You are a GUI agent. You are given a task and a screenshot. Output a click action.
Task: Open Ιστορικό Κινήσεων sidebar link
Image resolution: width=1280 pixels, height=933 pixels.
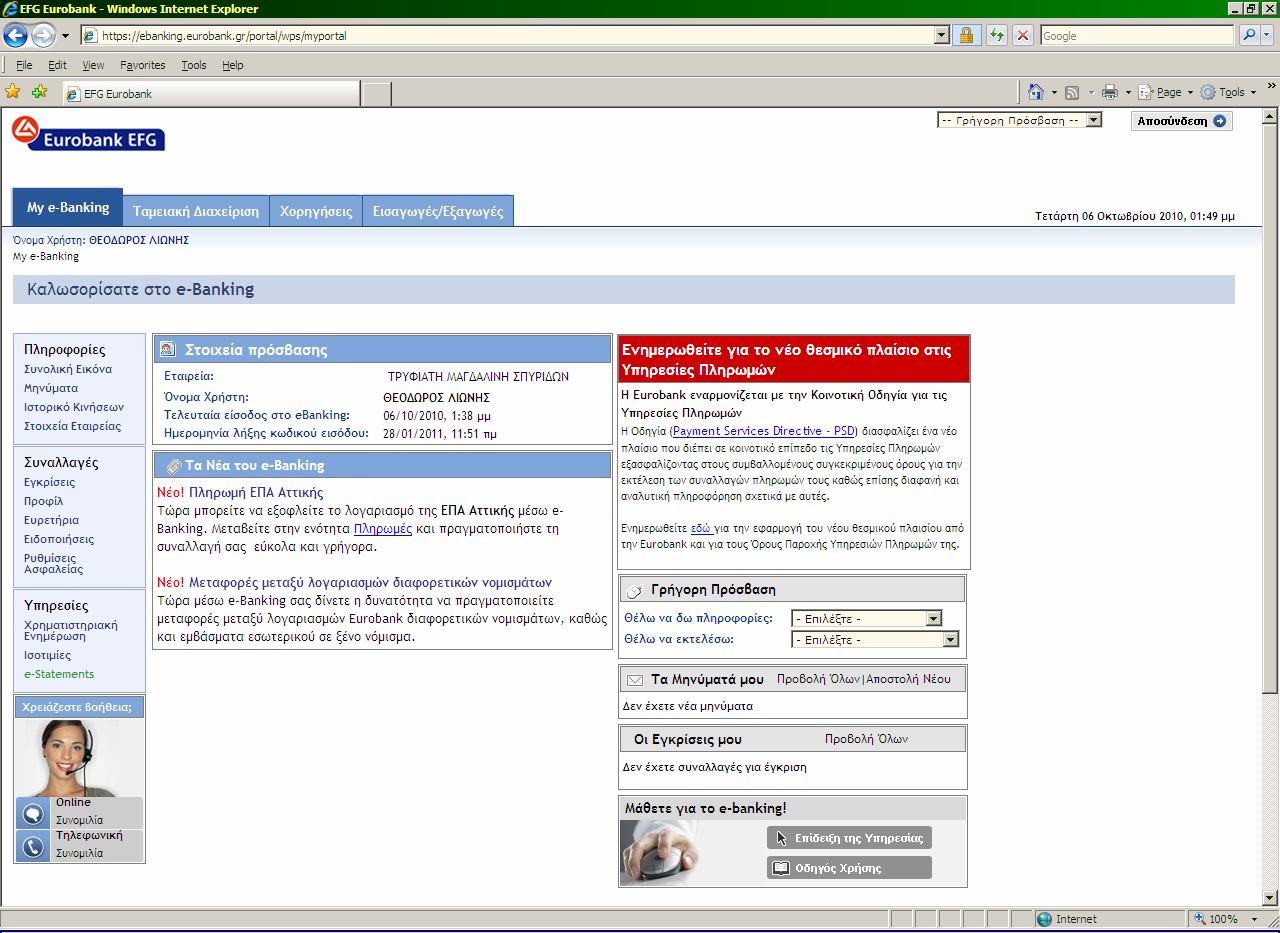pos(74,407)
